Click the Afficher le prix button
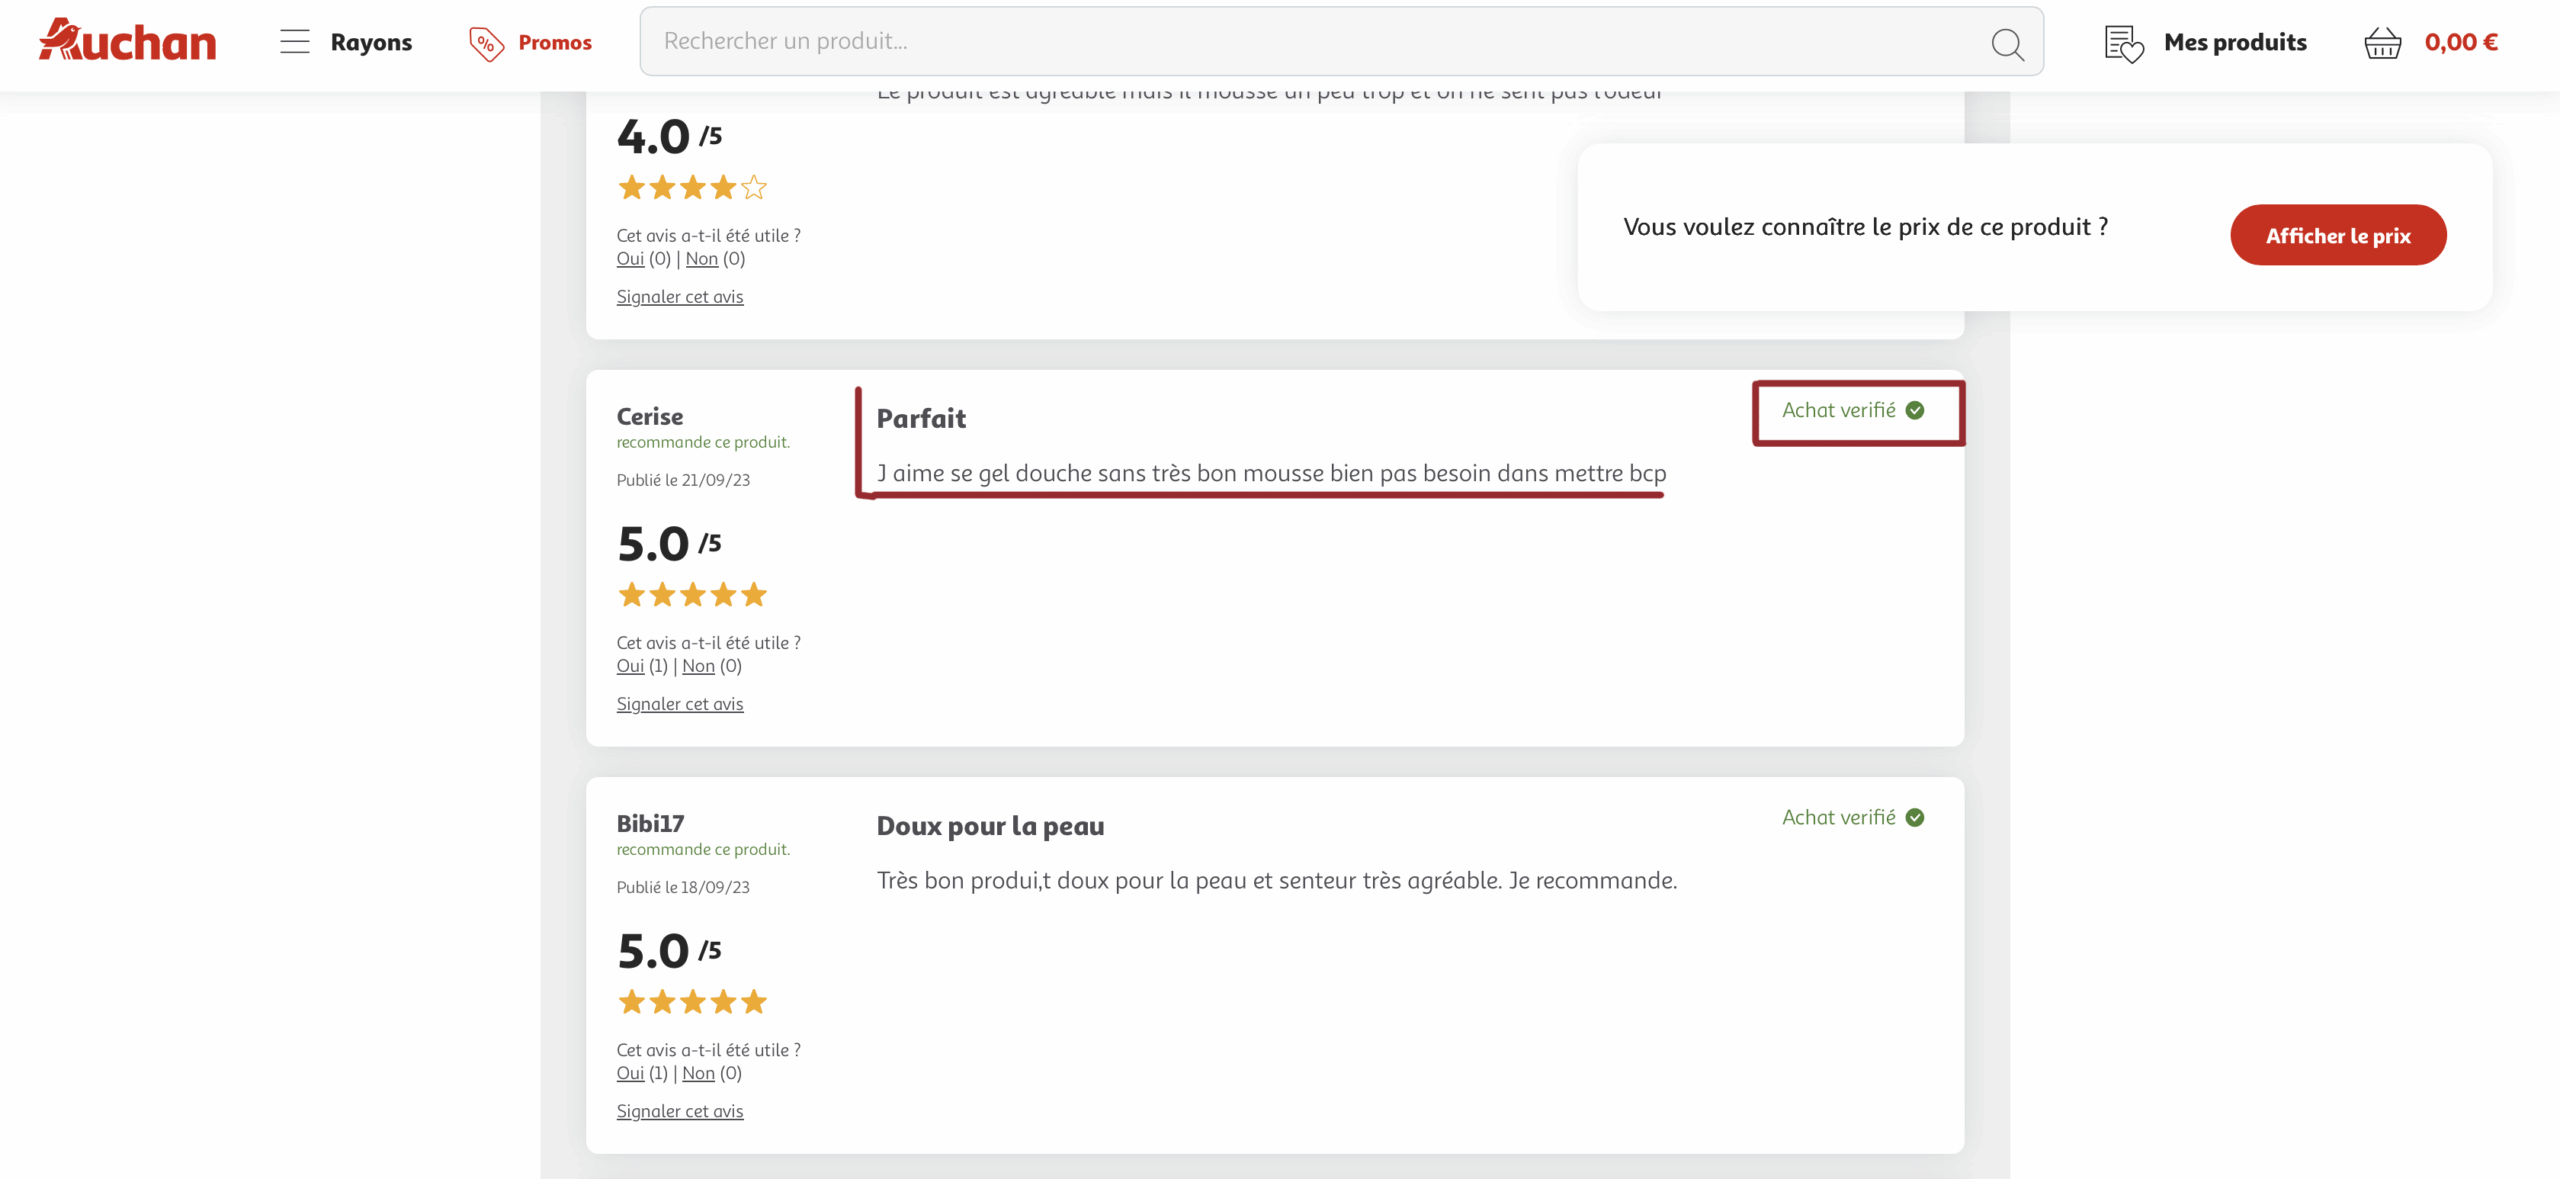2560x1179 pixels. click(2338, 235)
